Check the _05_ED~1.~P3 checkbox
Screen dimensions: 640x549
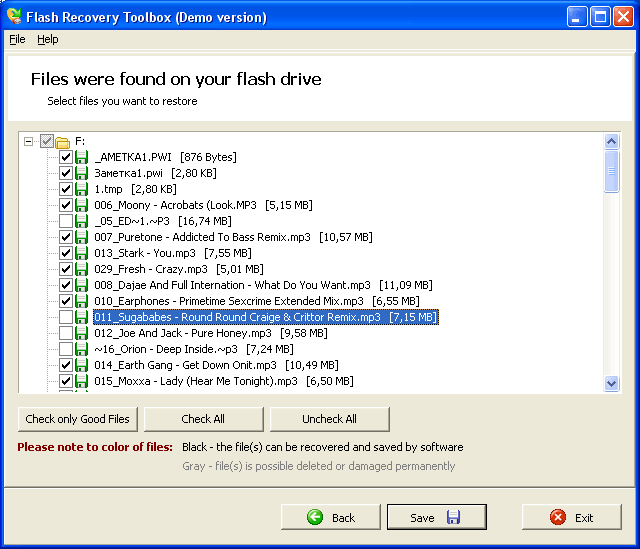(x=66, y=221)
